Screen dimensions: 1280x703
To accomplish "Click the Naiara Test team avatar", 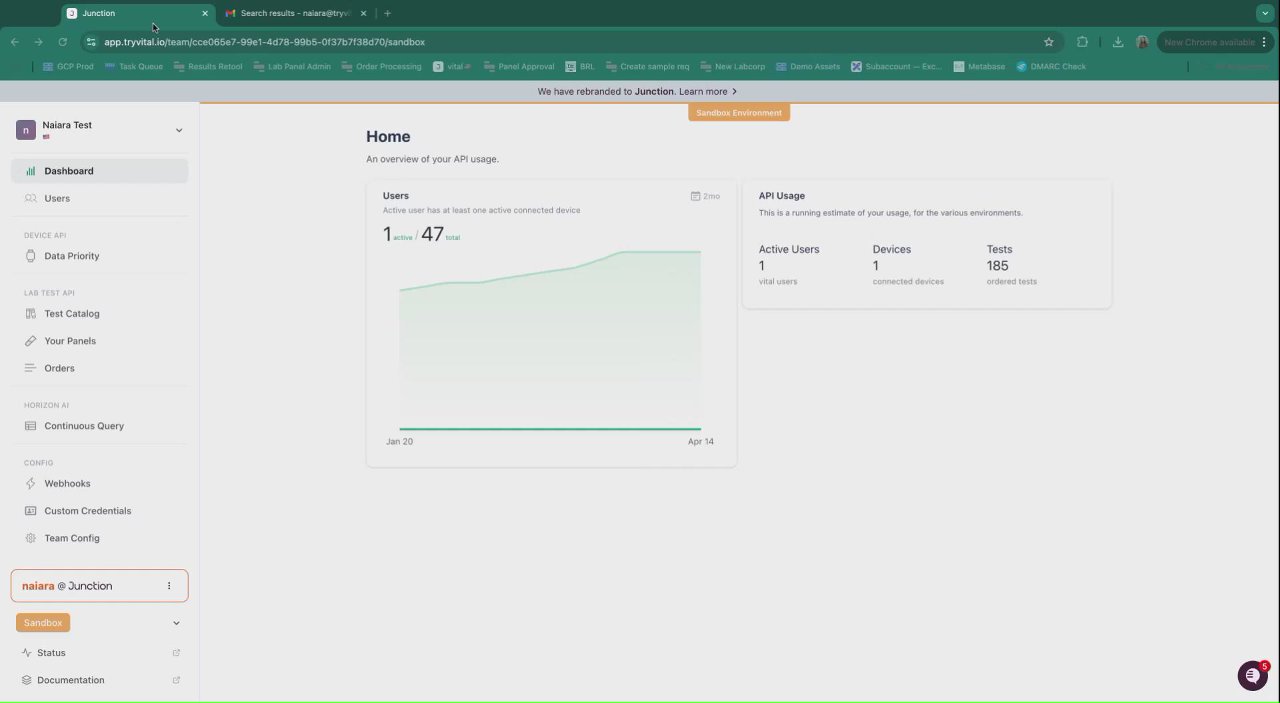I will pos(26,130).
